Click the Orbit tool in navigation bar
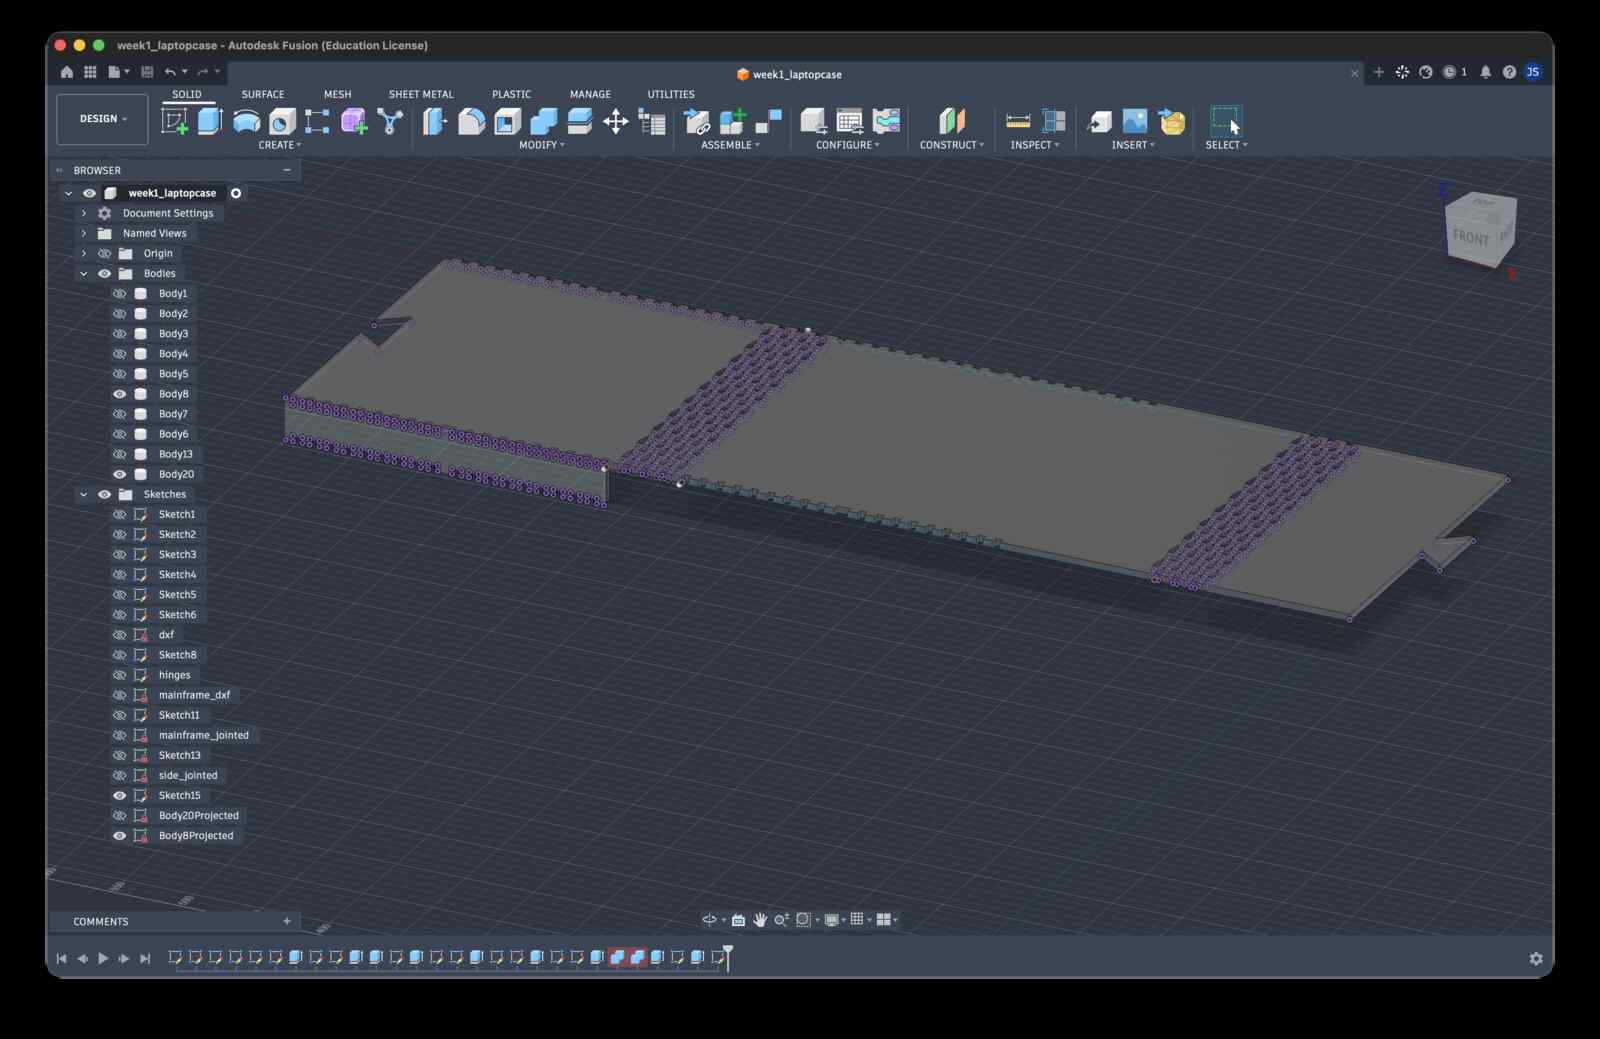Screen dimensions: 1600x1039 click(x=709, y=920)
